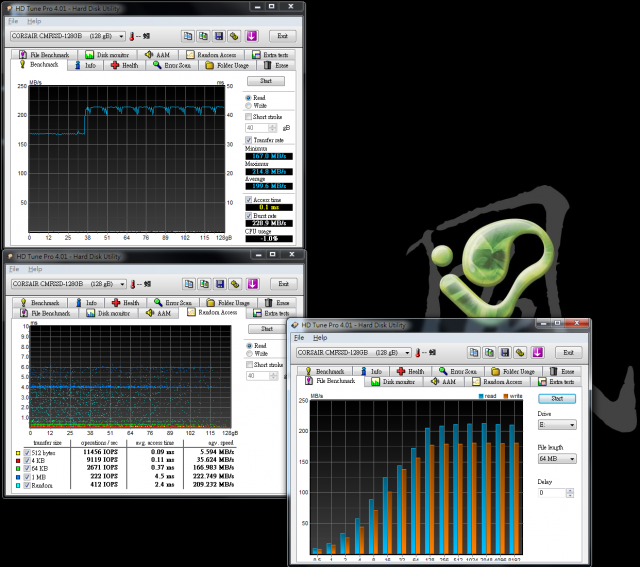This screenshot has height=567, width=640.
Task: Open Folder Usage tab in Benchmark window
Action: (227, 65)
